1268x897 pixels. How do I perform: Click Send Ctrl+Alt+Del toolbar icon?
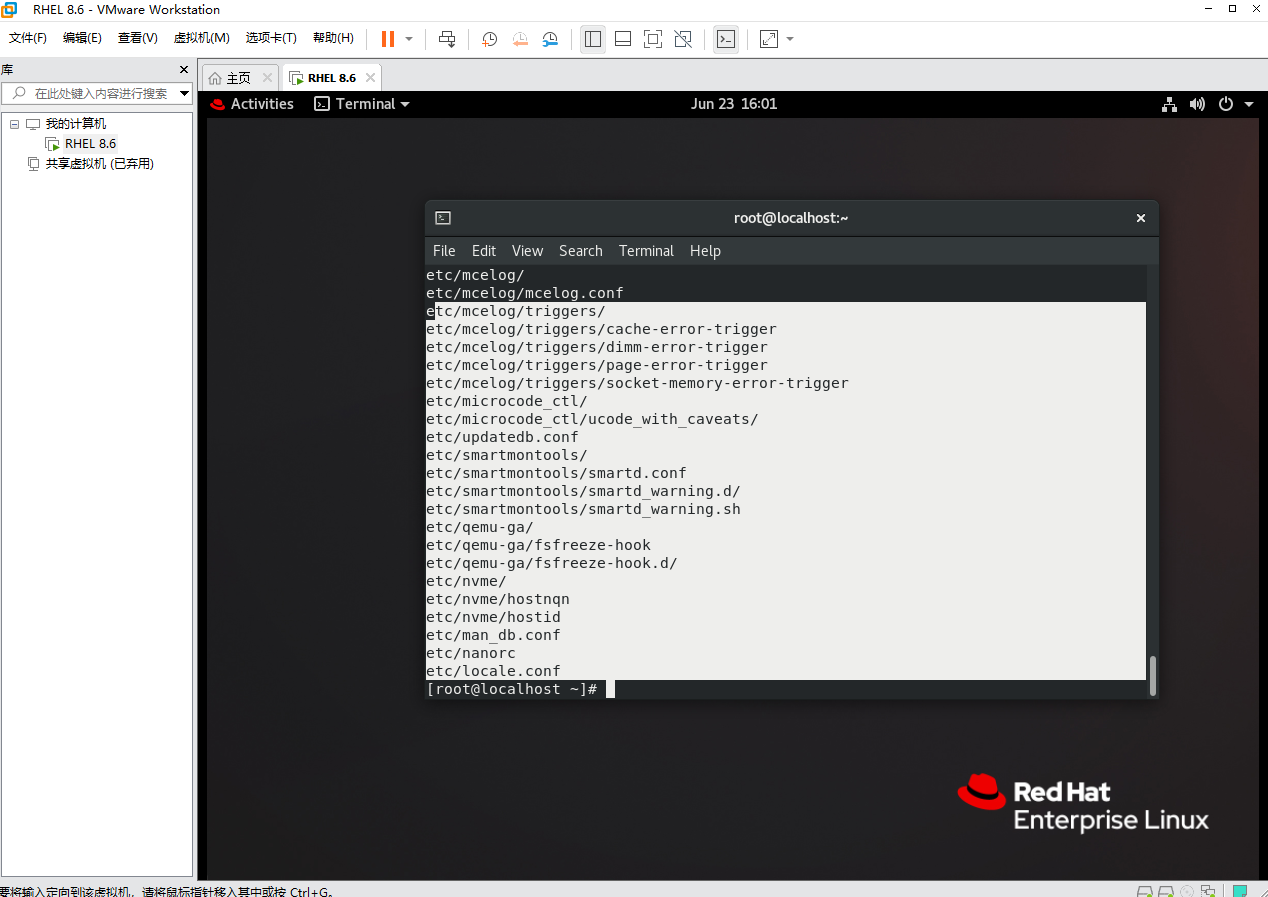pos(447,39)
